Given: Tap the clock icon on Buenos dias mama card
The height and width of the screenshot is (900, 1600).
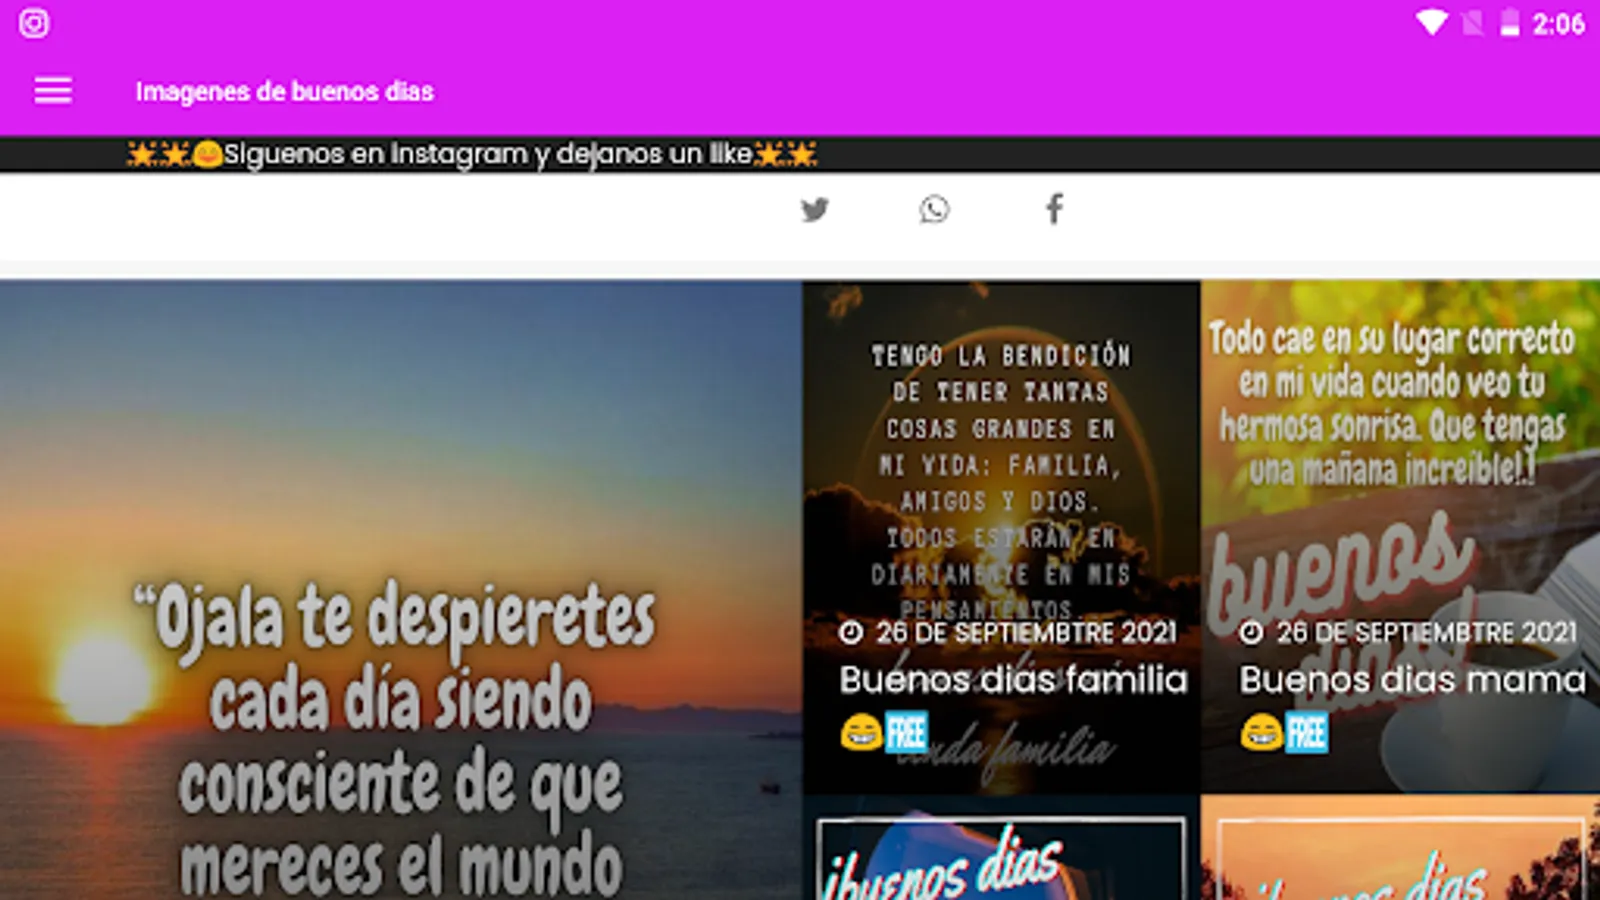Looking at the screenshot, I should pyautogui.click(x=1251, y=632).
